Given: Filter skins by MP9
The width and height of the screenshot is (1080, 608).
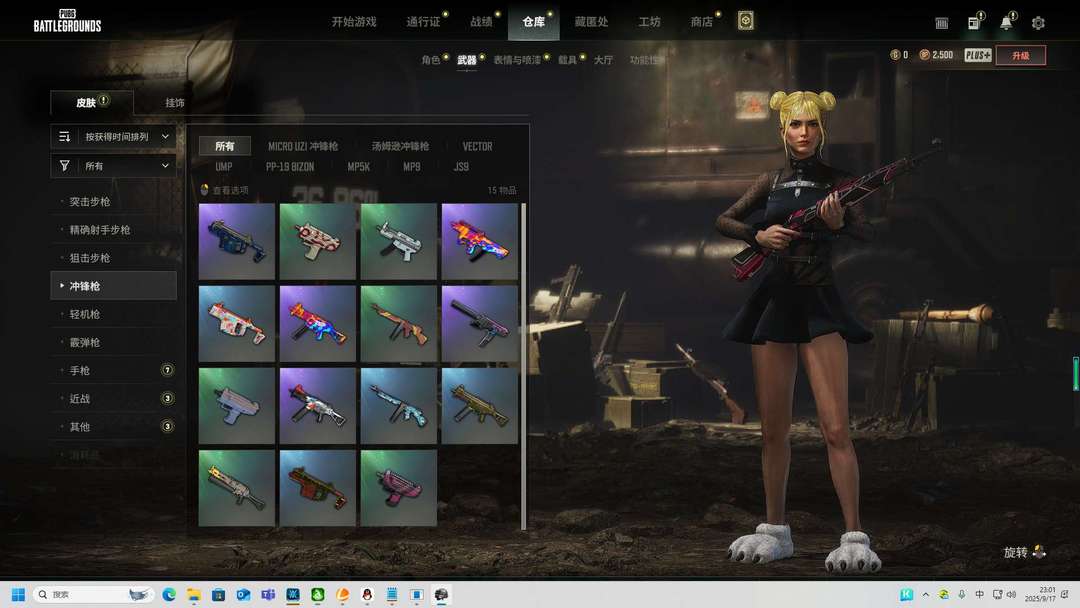Looking at the screenshot, I should click(x=412, y=167).
